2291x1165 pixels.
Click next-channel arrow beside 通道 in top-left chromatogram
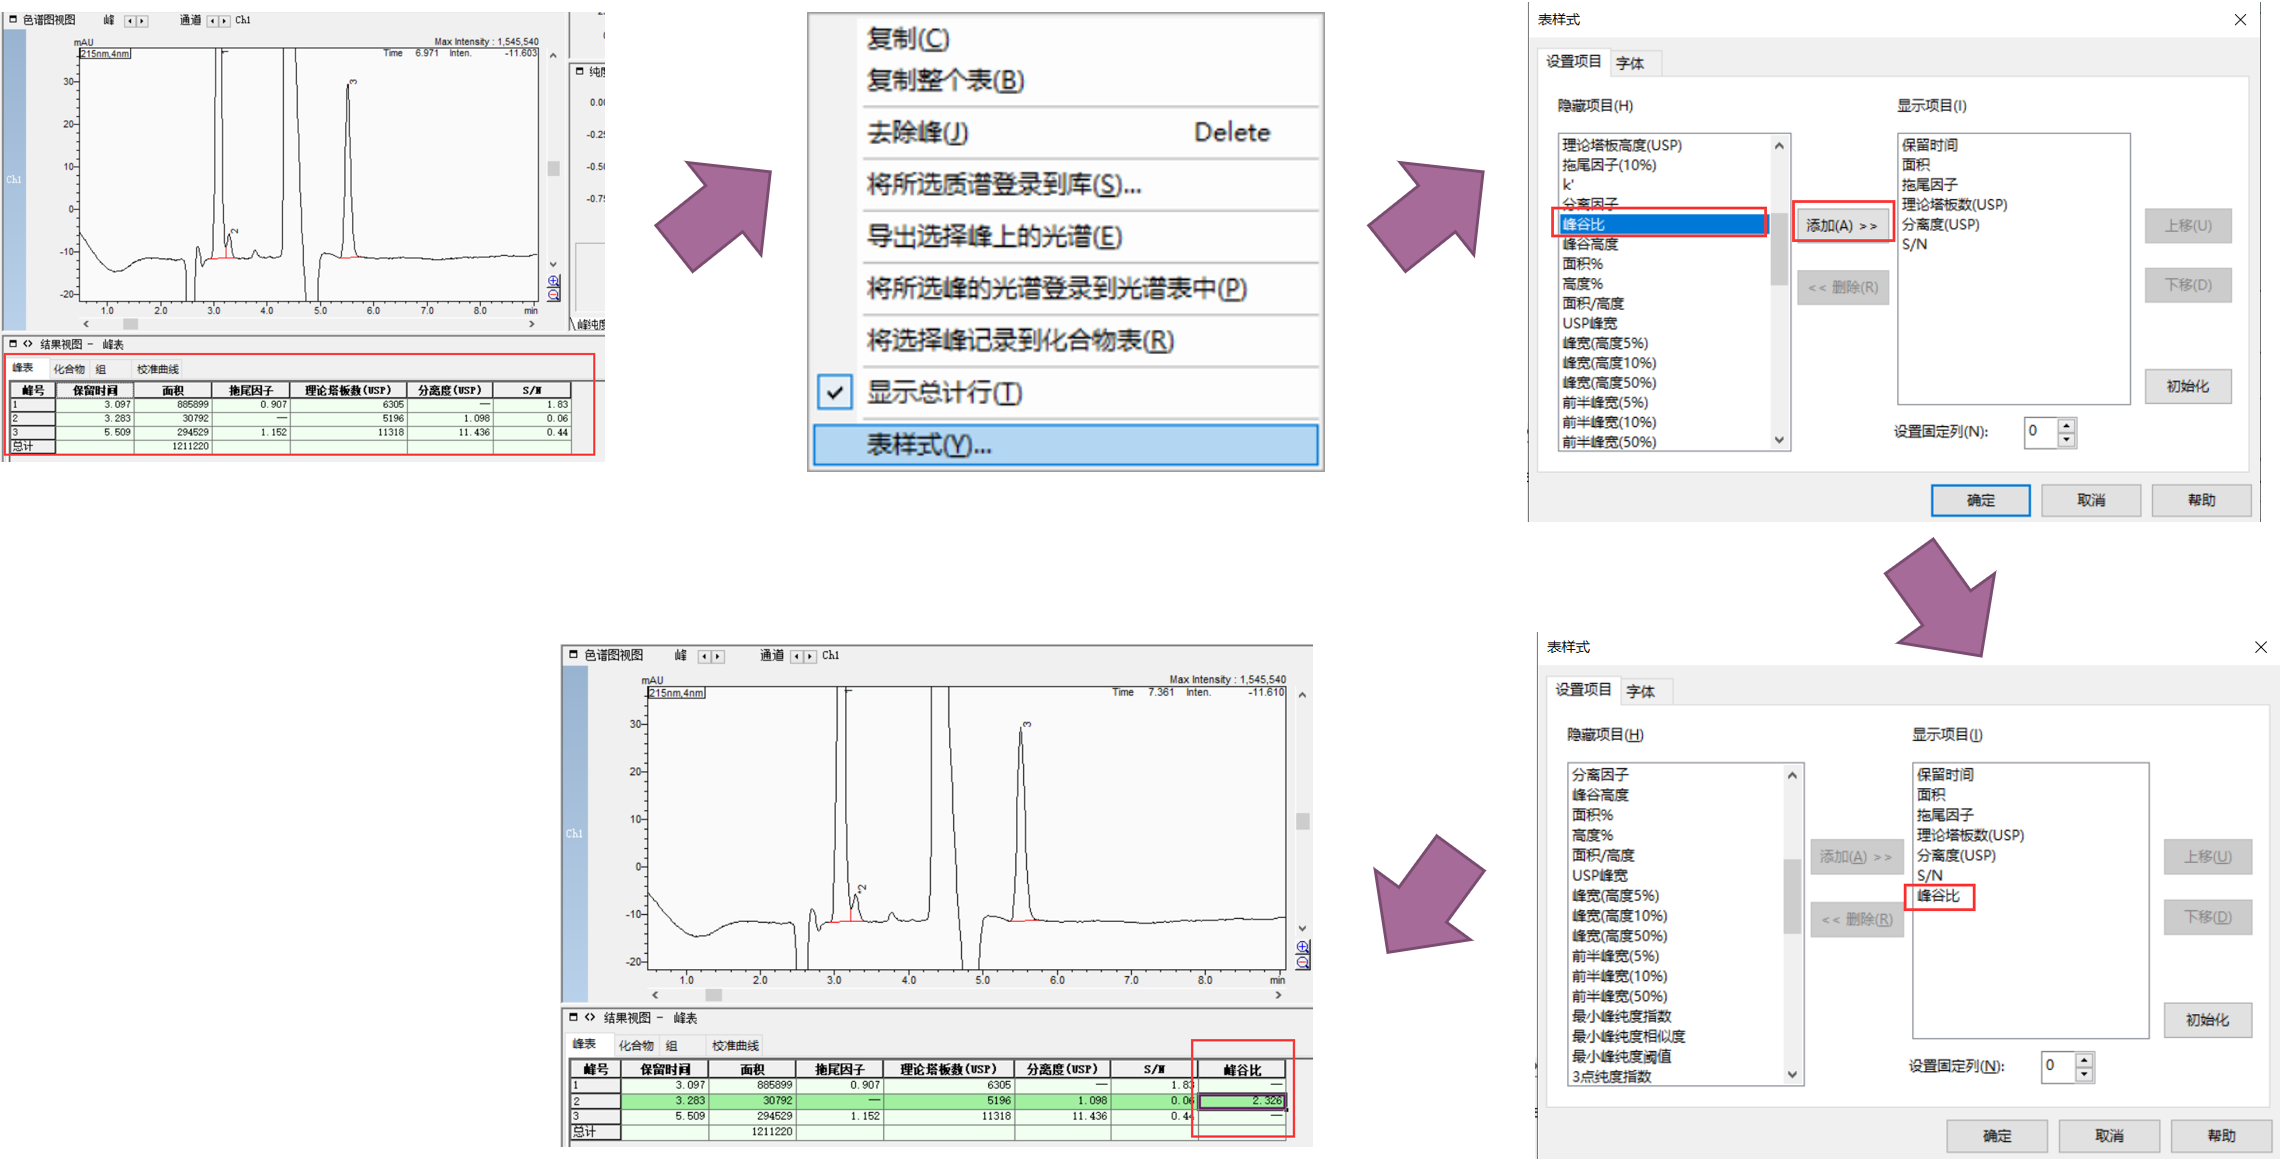click(224, 20)
